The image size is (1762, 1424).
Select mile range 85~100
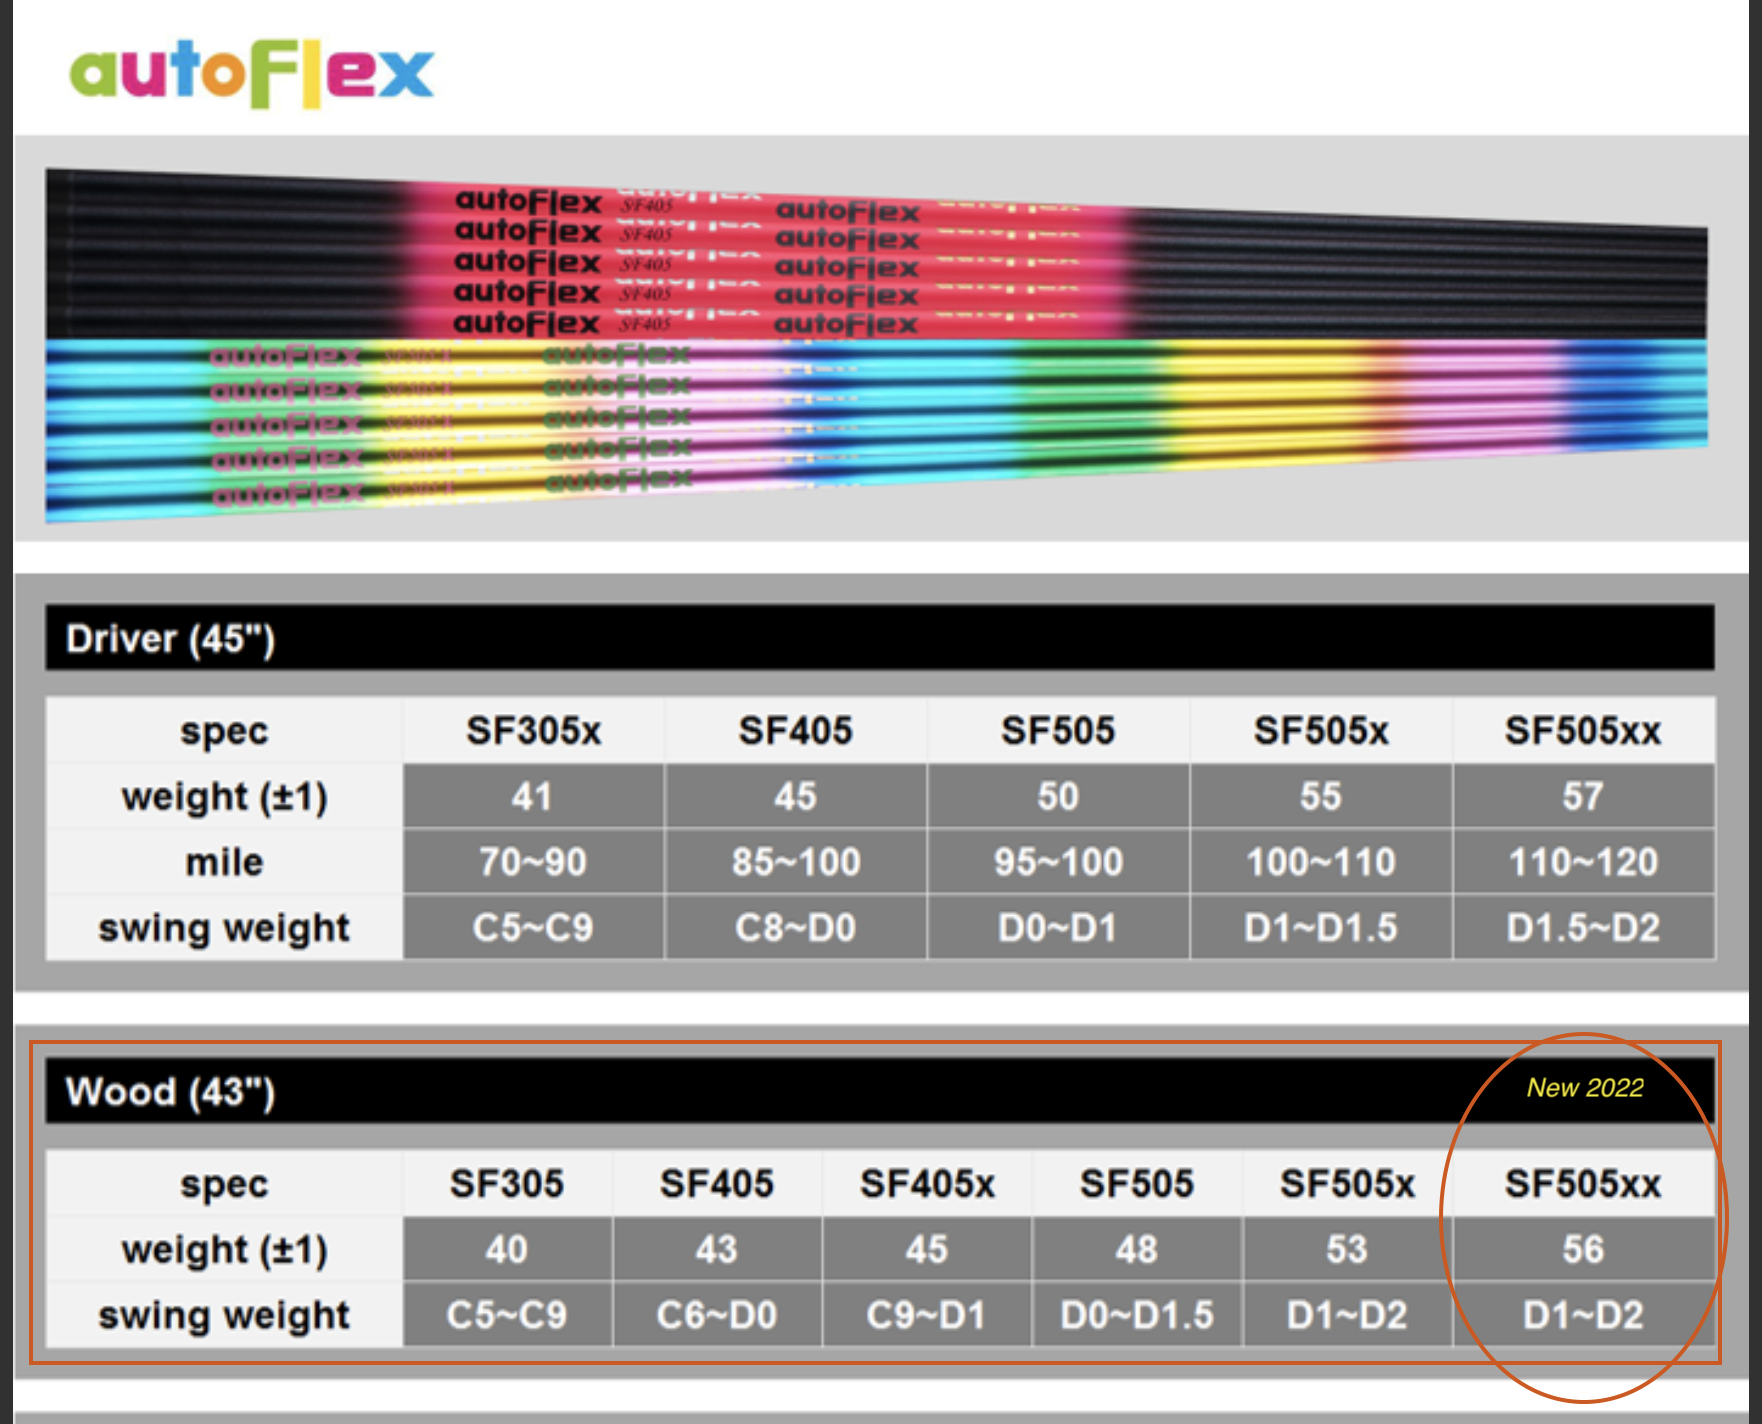click(795, 862)
